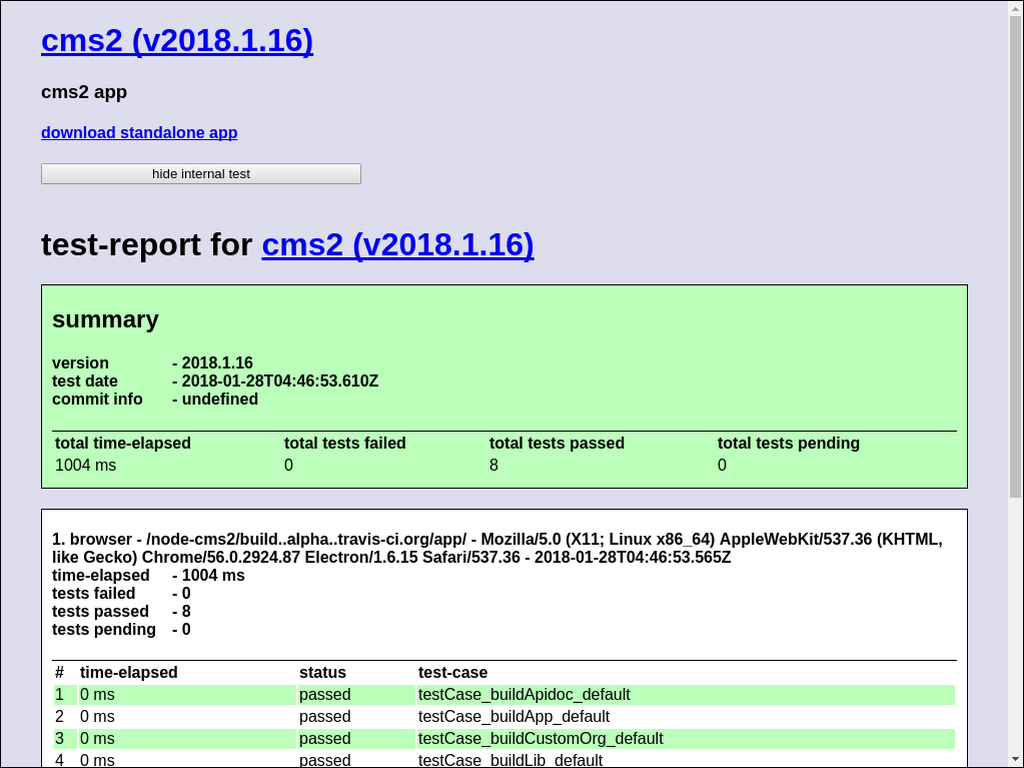Select browser tests passed '- 8'
1024x768 pixels.
pyautogui.click(x=182, y=611)
